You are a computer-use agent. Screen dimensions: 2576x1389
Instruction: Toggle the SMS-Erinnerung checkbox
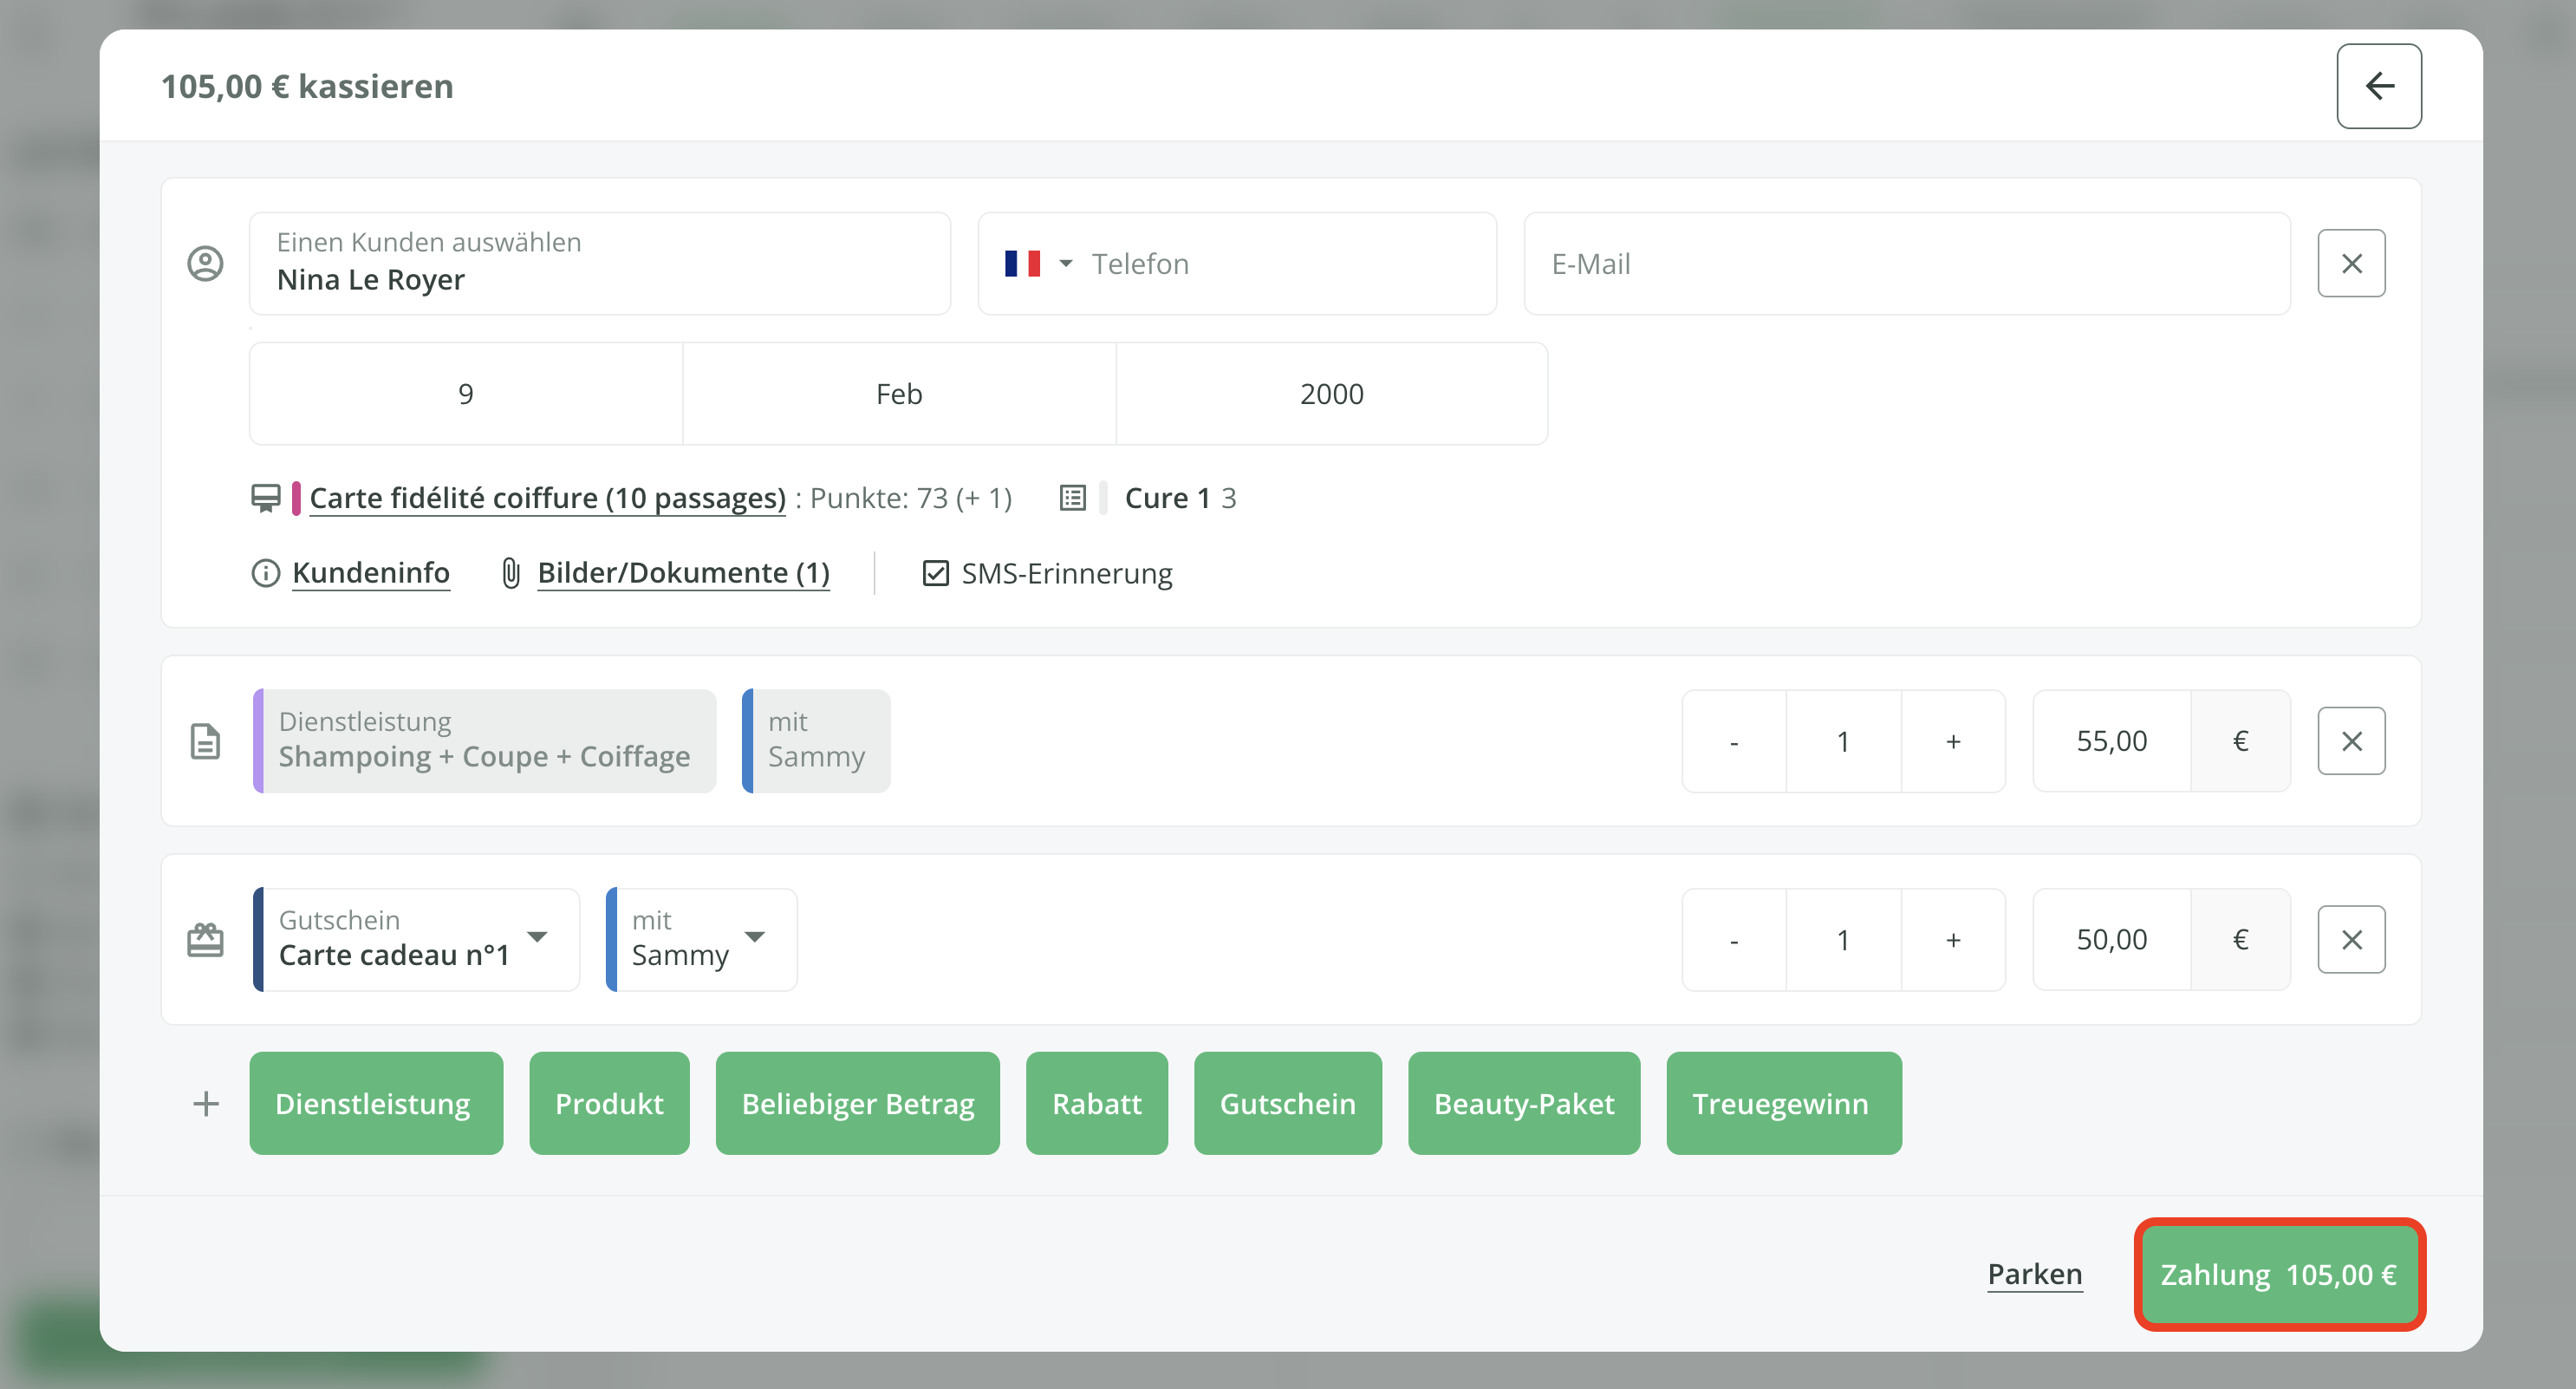click(935, 573)
